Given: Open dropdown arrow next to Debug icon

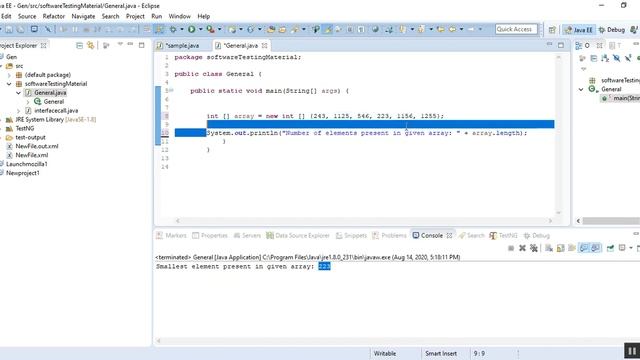Looking at the screenshot, I should [182, 29].
